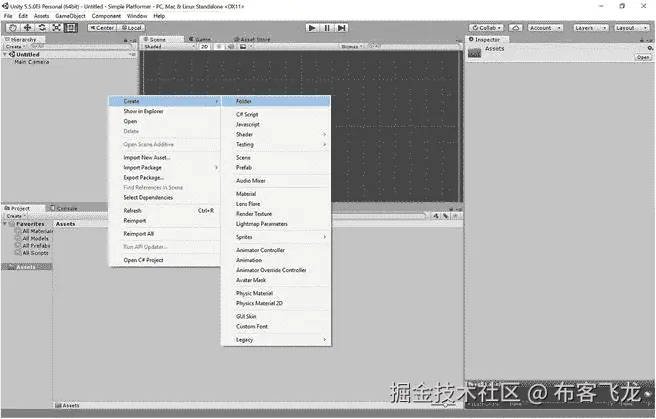Select the Hand tool in toolbar
The height and width of the screenshot is (419, 656).
13,28
